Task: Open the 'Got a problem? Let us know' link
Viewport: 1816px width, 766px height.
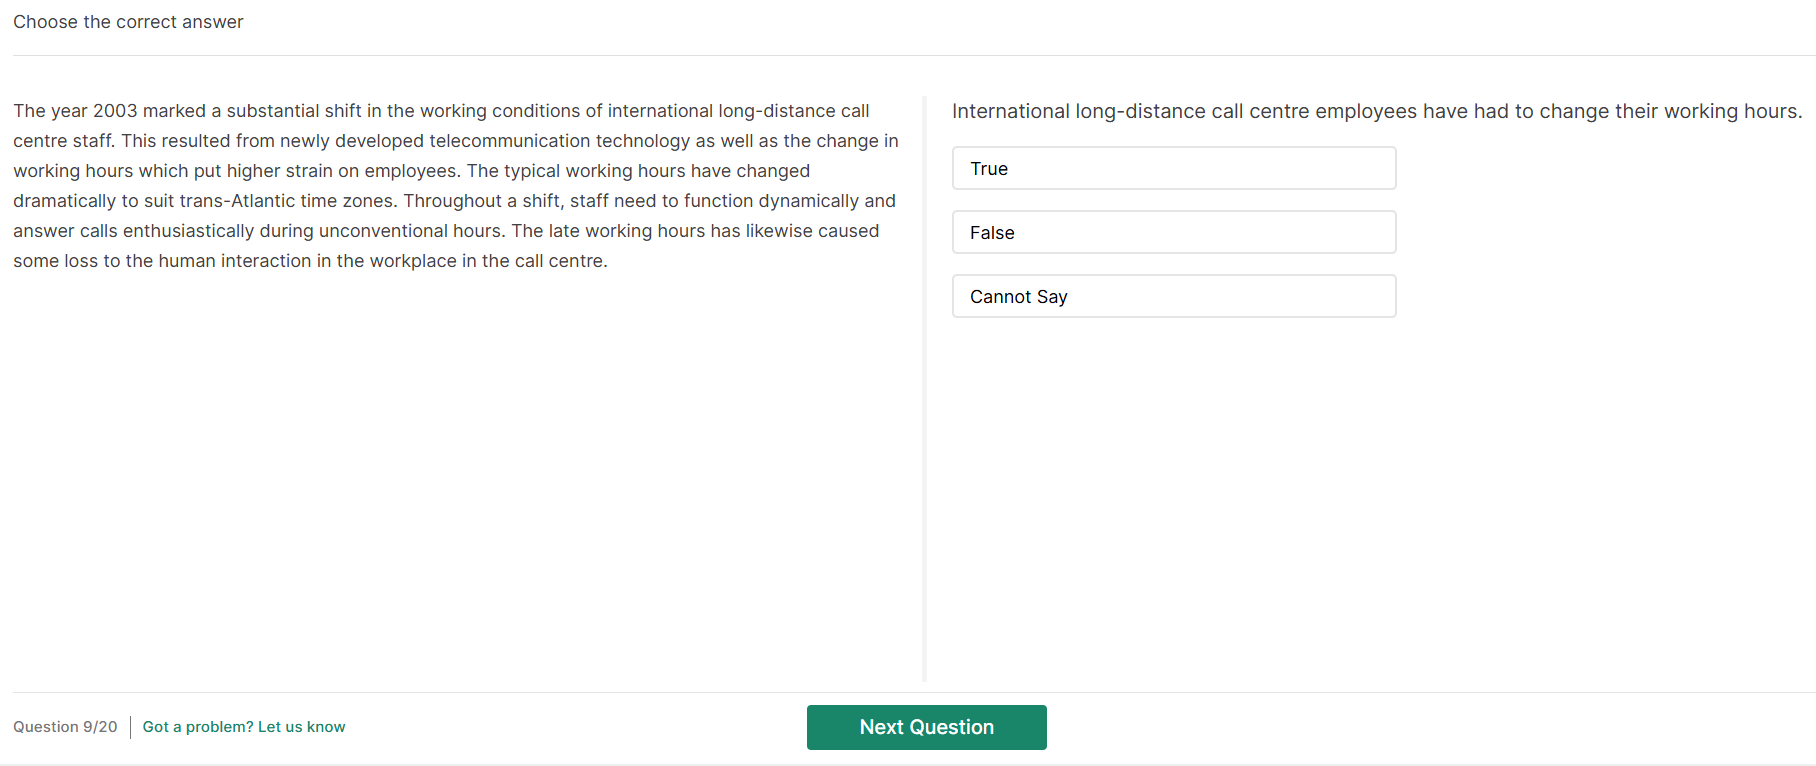Action: pos(243,727)
